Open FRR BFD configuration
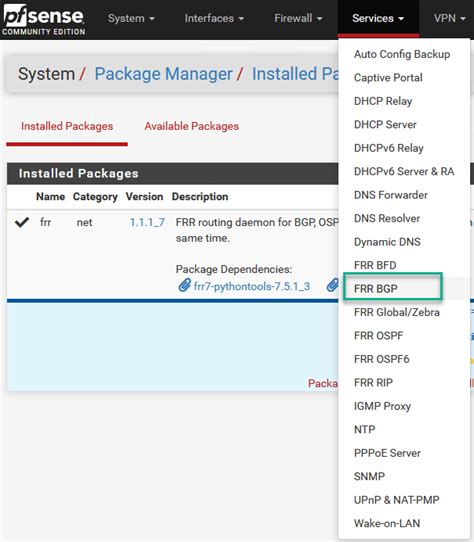Screen dimensions: 474x542 point(375,265)
